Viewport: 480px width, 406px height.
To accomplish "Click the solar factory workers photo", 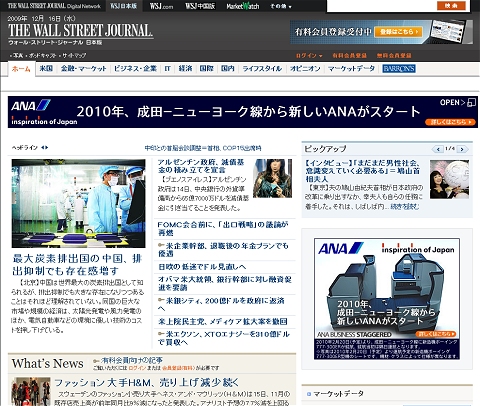I will [79, 203].
